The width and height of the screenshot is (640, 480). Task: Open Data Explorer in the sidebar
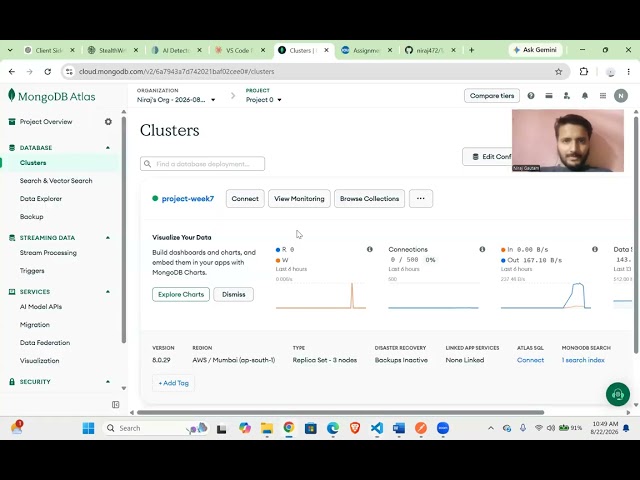pyautogui.click(x=41, y=198)
